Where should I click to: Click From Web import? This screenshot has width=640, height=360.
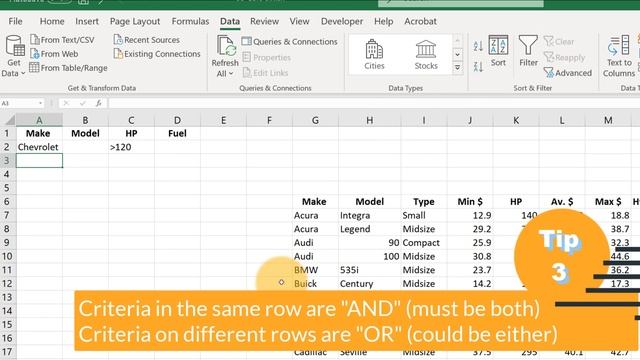(54, 54)
